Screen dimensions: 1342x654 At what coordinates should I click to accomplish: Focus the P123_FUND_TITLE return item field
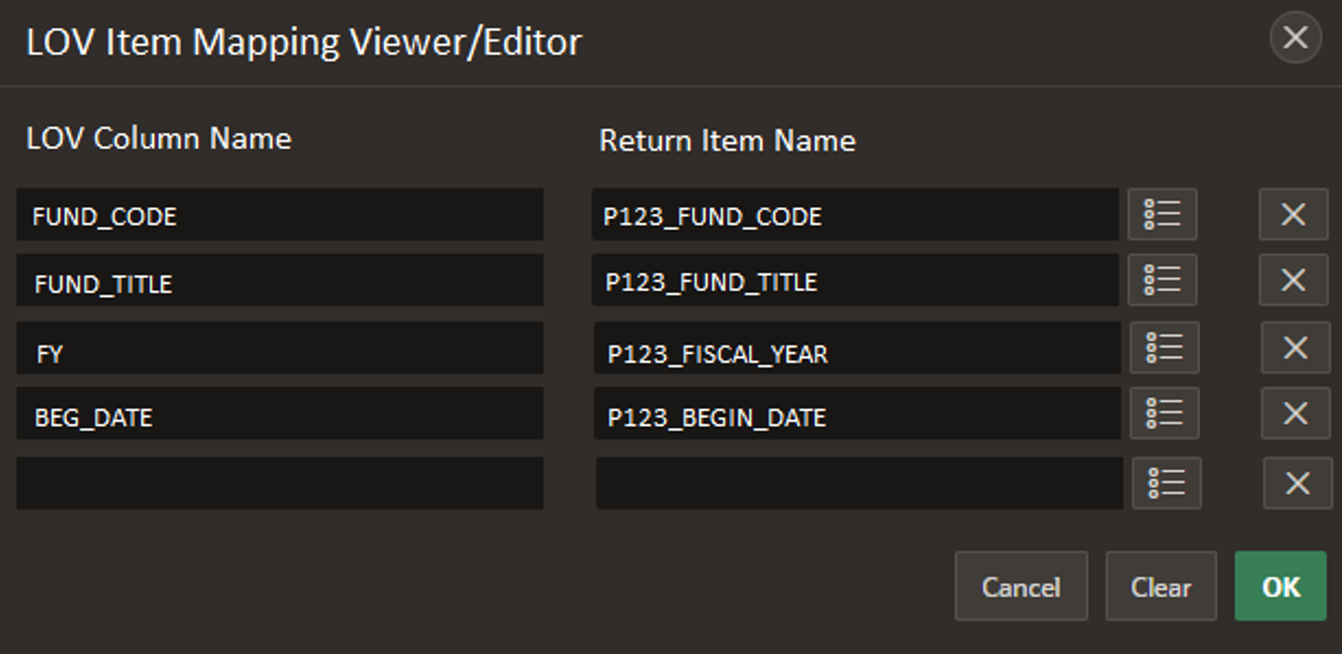[855, 279]
